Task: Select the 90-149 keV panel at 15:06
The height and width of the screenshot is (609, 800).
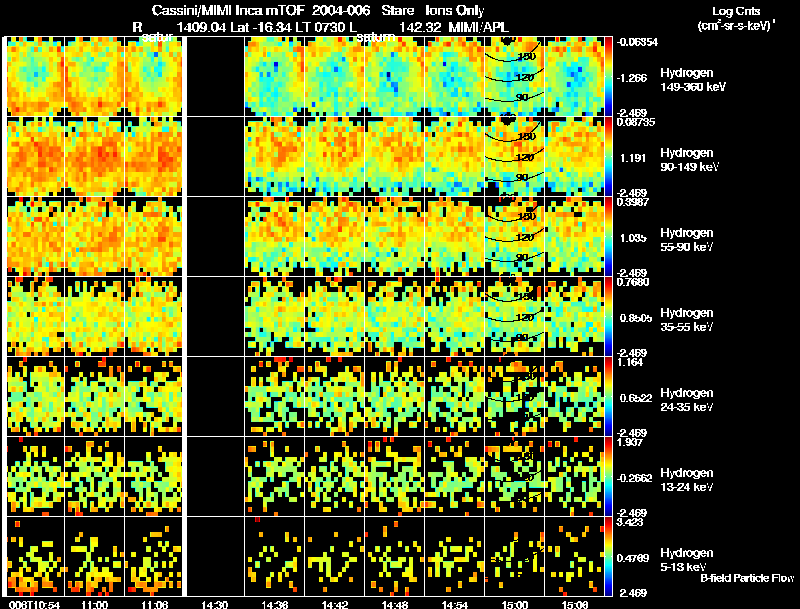Action: pyautogui.click(x=574, y=156)
